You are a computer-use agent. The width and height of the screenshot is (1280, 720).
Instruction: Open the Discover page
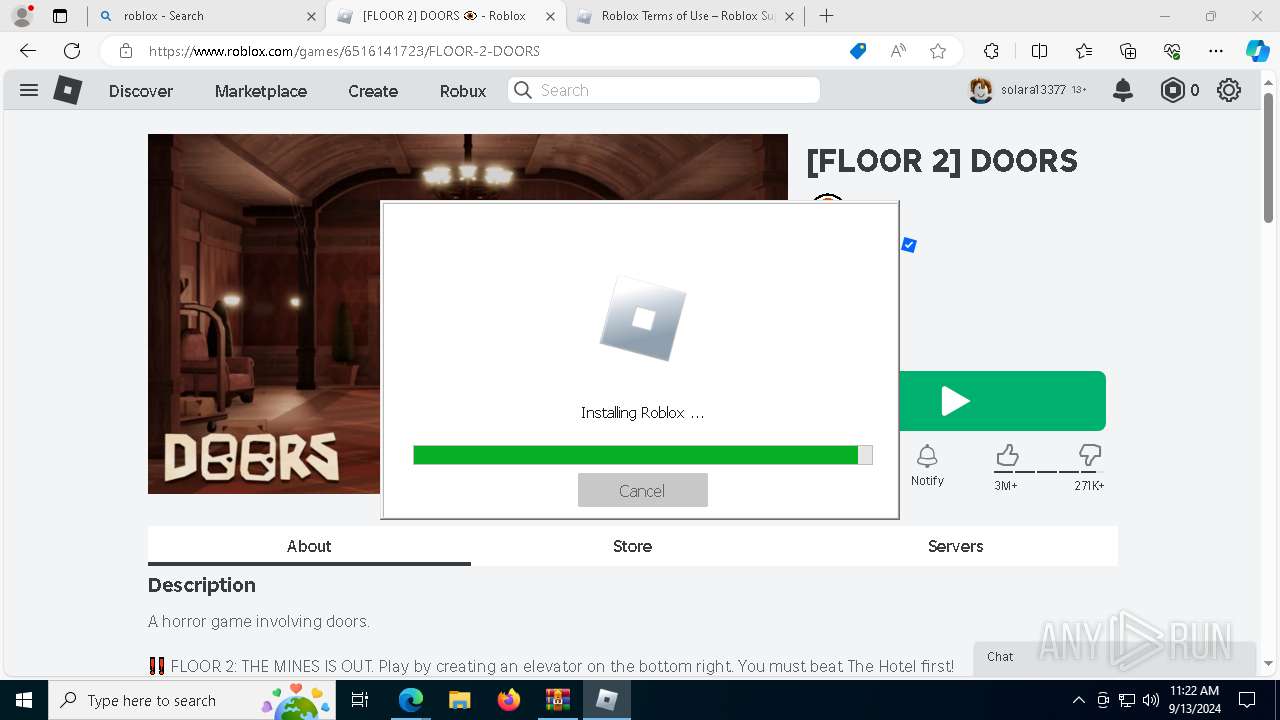coord(141,91)
